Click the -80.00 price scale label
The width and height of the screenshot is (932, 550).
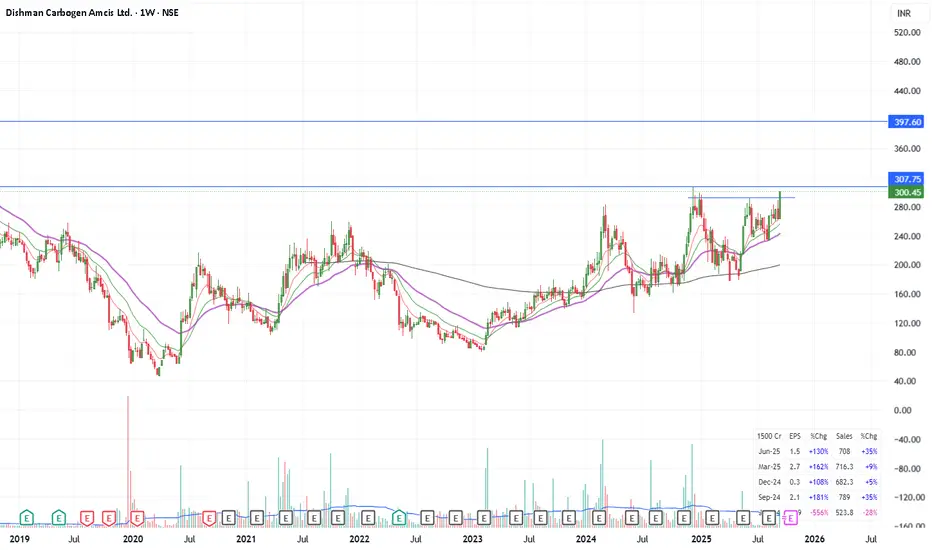point(907,469)
